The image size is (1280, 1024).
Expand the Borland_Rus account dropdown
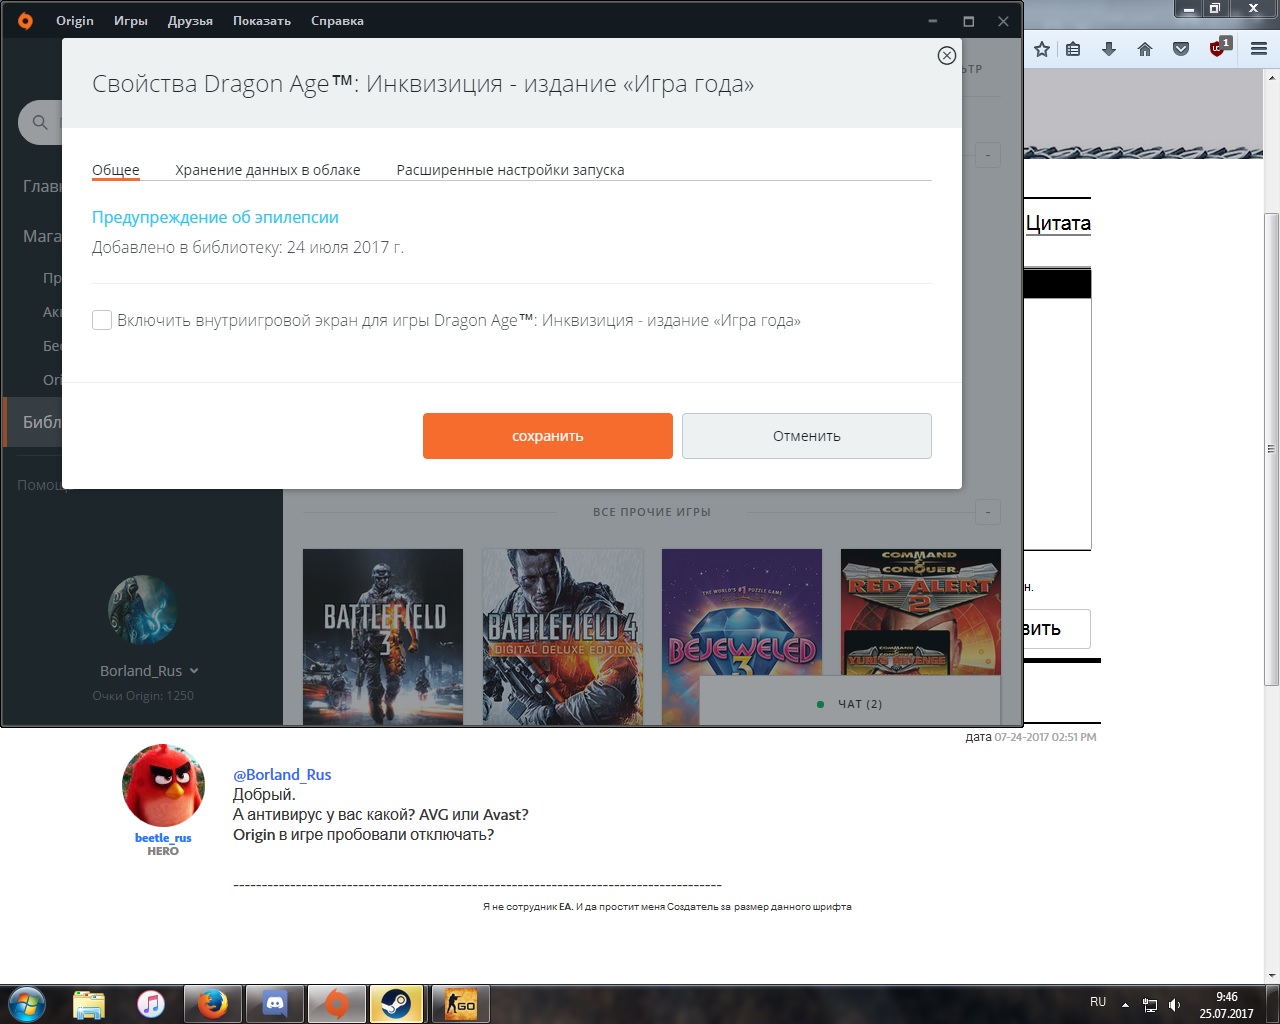[x=194, y=671]
